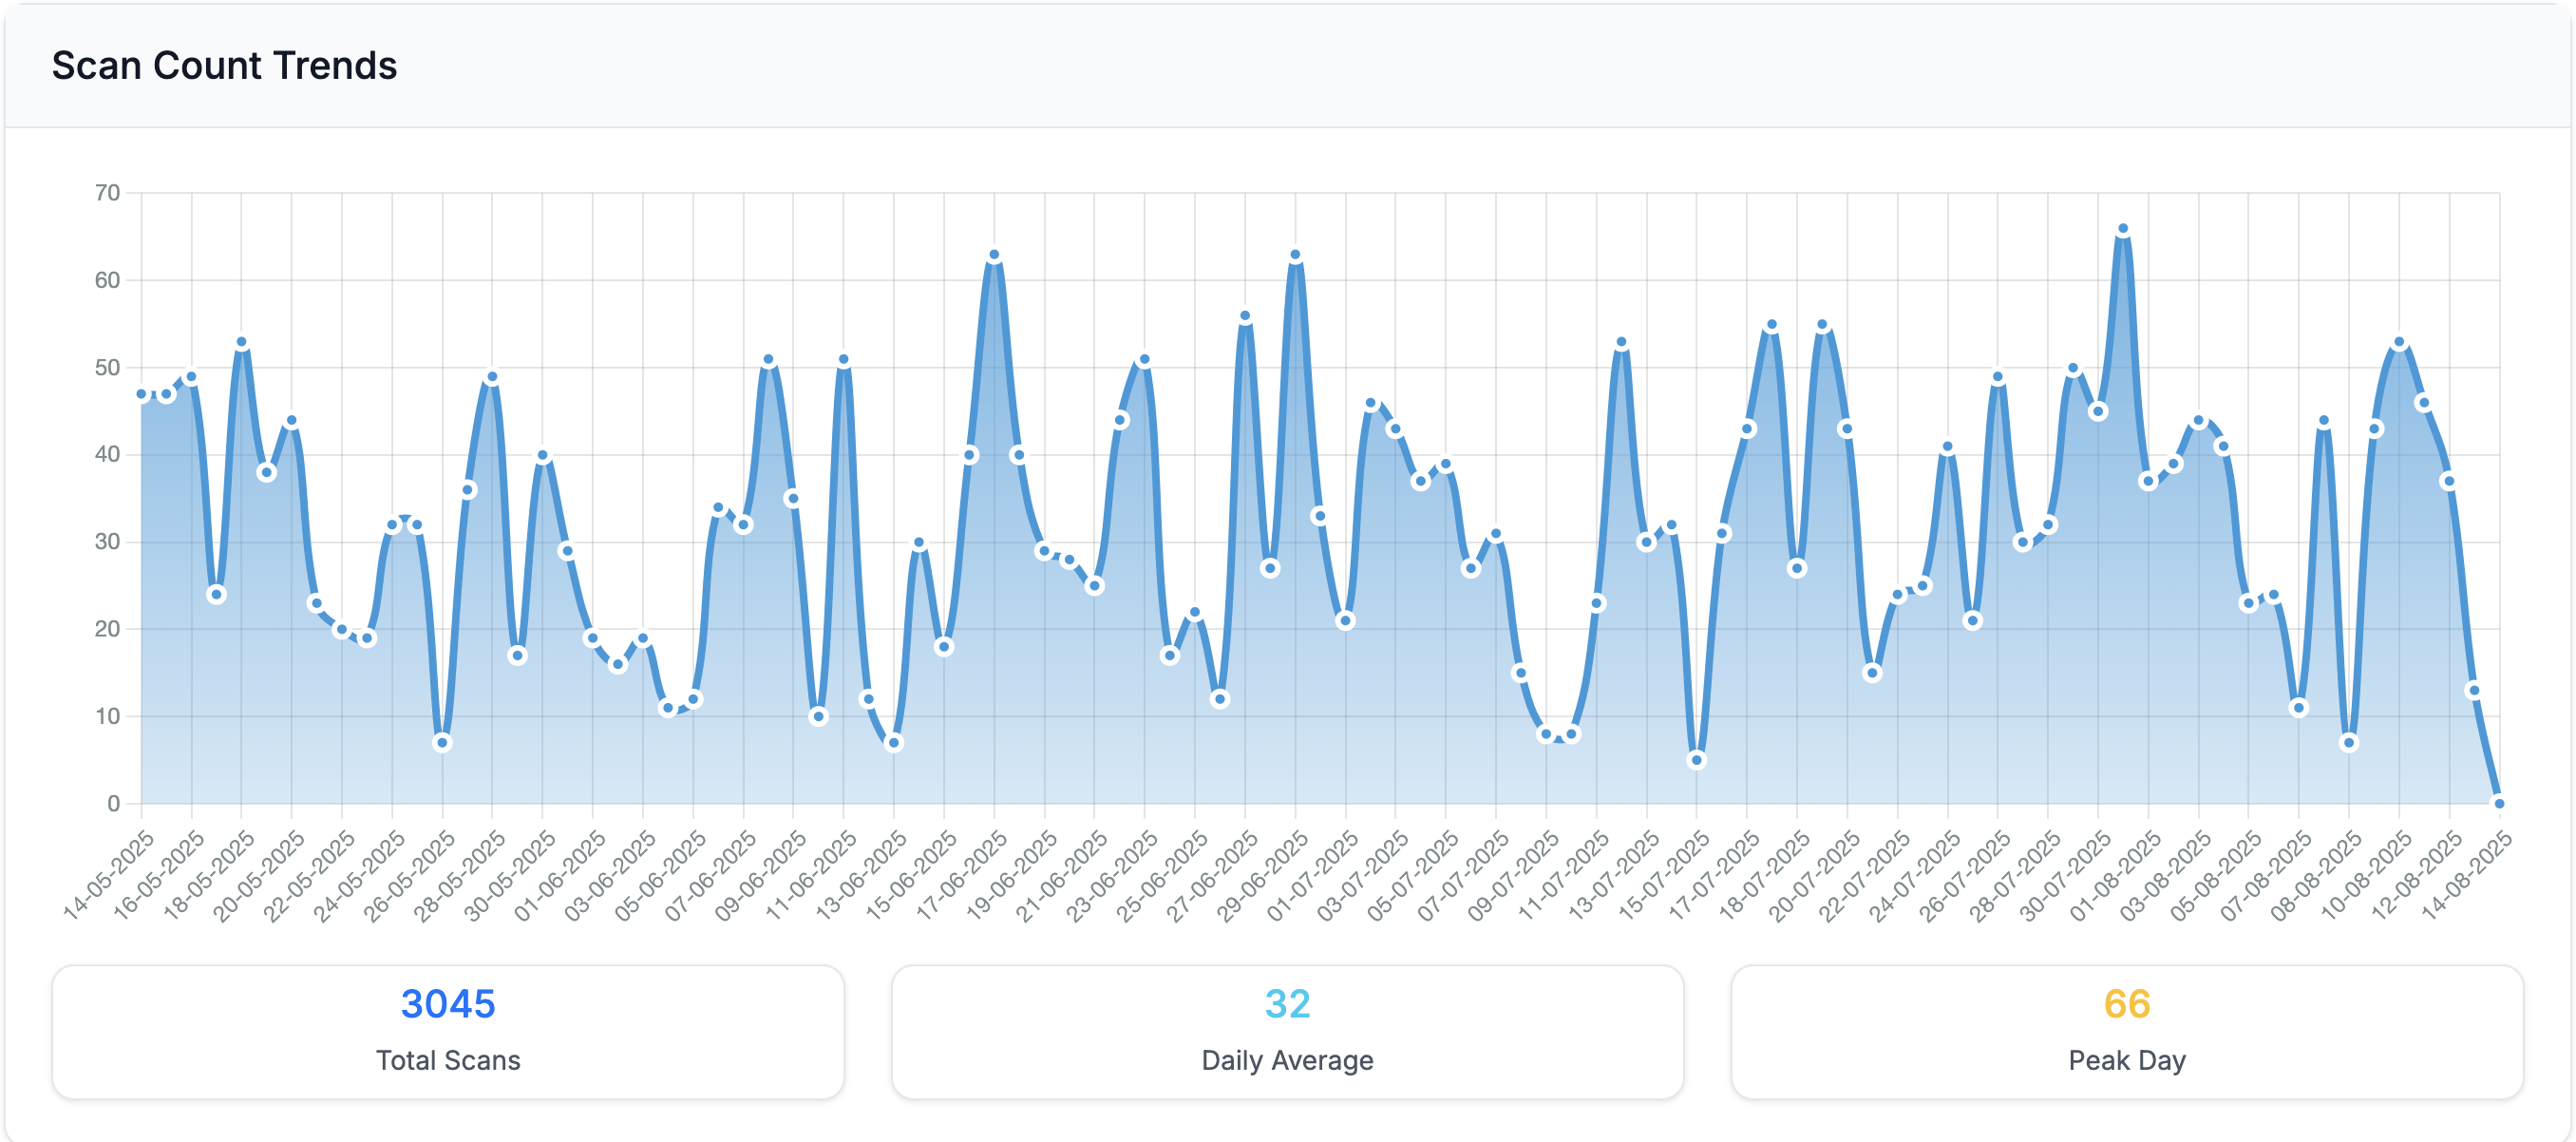
Task: Click the Scan Count Trends heading
Action: click(224, 66)
